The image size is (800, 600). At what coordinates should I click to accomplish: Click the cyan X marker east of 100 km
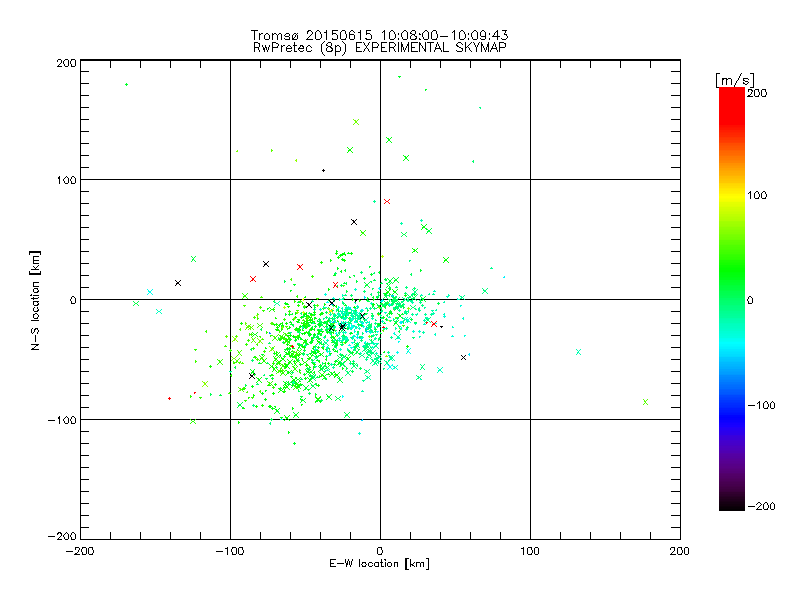tap(578, 352)
